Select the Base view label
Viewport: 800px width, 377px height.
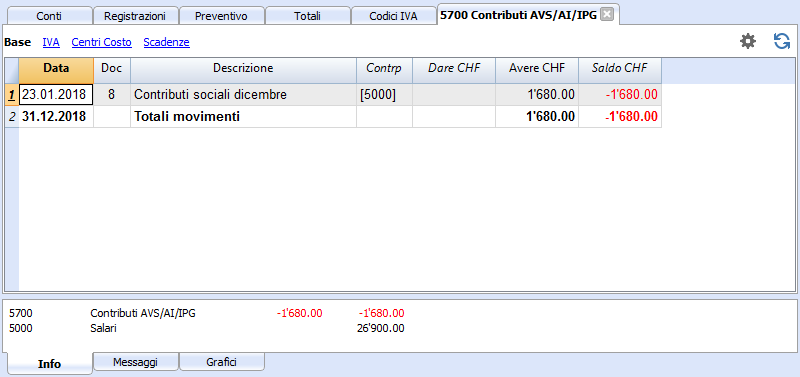tap(17, 42)
